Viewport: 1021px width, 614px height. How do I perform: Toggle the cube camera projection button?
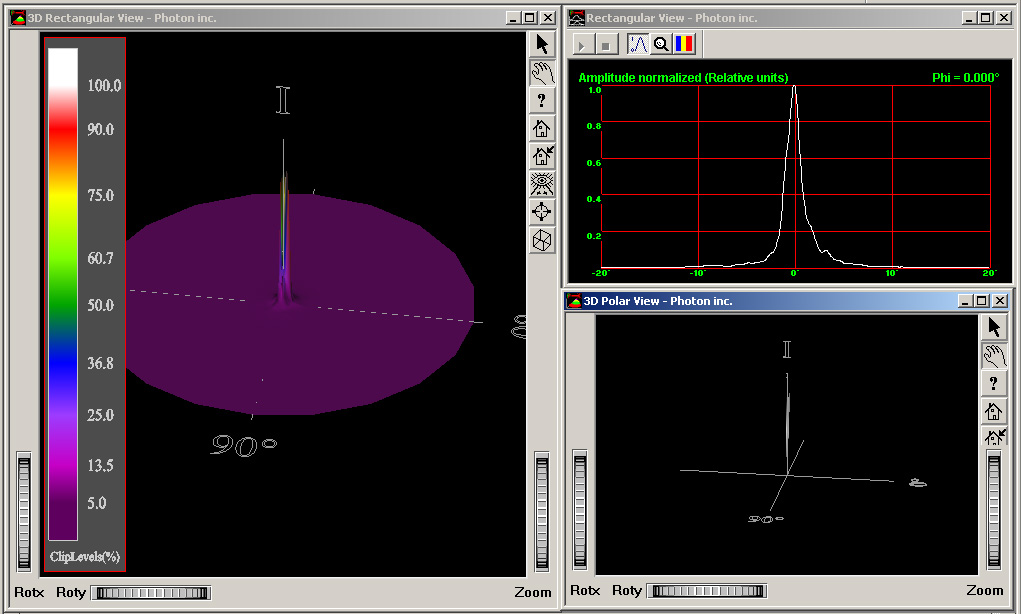click(542, 240)
